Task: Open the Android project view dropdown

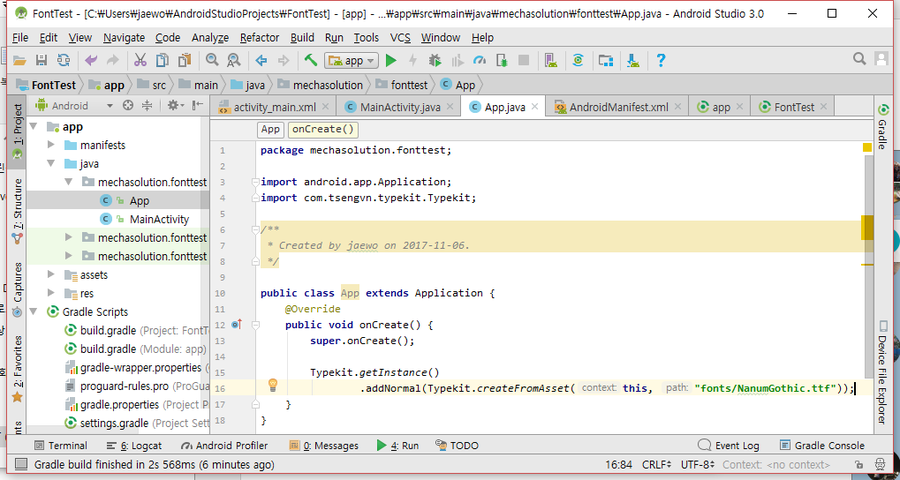Action: [x=75, y=106]
